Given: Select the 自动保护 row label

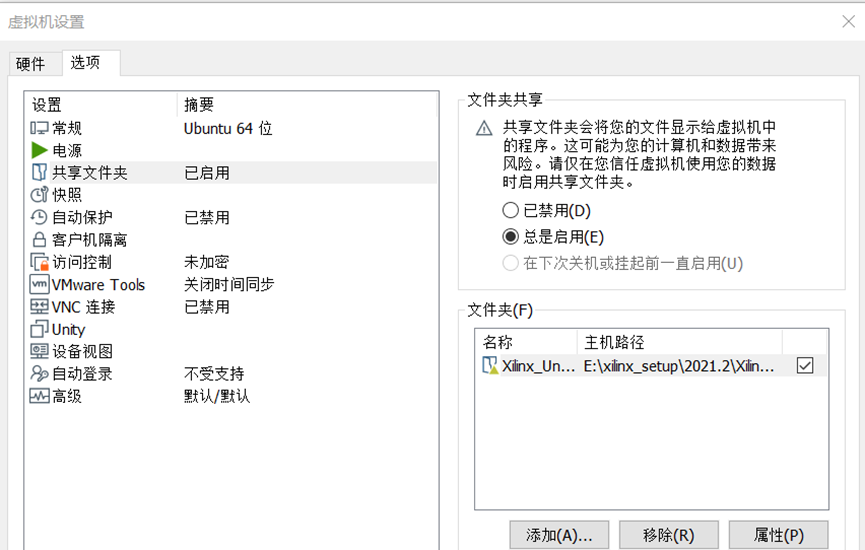Looking at the screenshot, I should click(82, 217).
